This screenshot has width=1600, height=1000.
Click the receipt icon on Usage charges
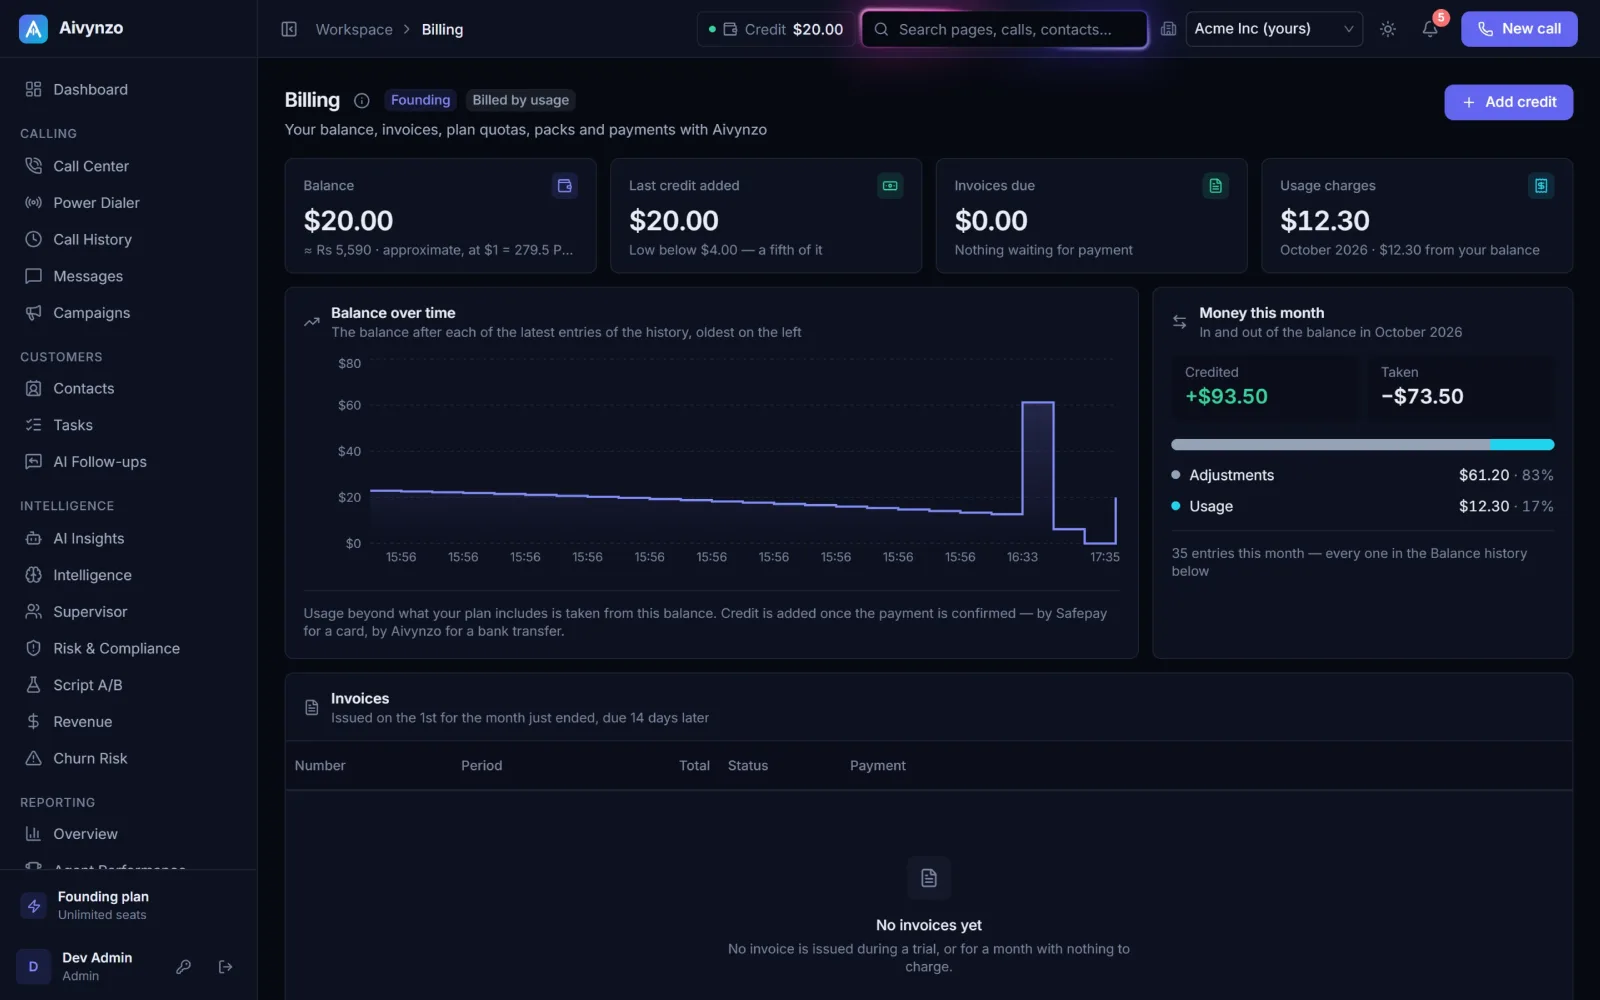1541,186
